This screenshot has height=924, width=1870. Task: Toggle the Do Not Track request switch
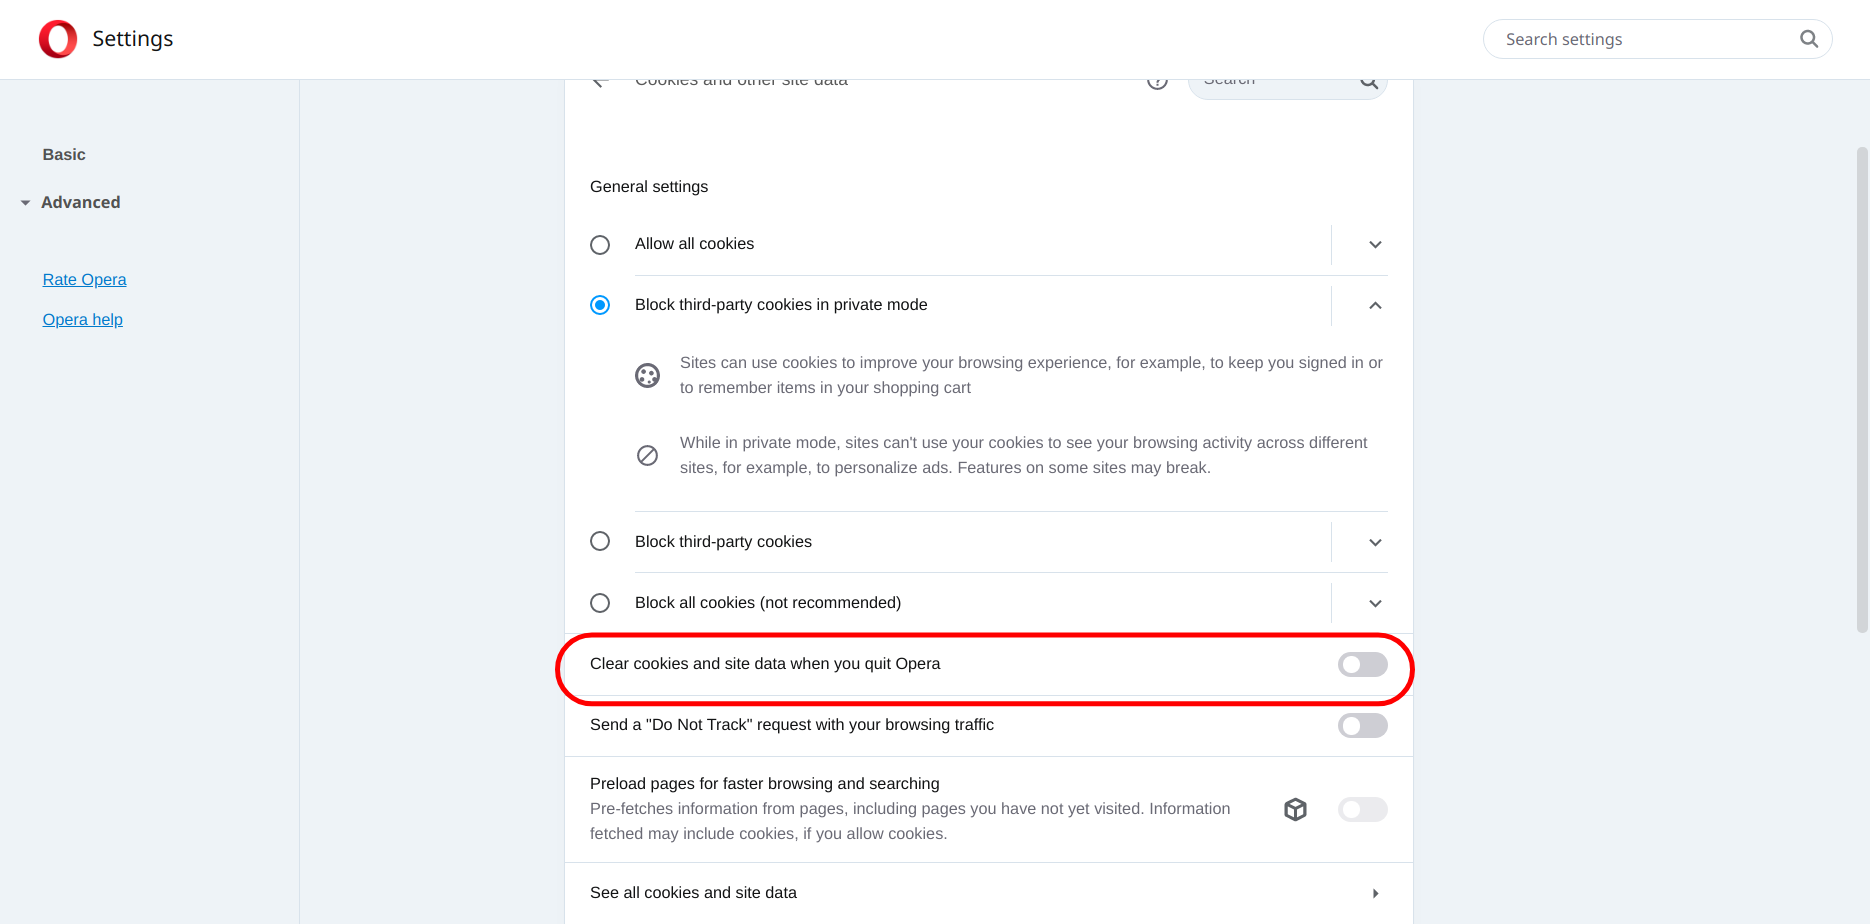pyautogui.click(x=1363, y=725)
